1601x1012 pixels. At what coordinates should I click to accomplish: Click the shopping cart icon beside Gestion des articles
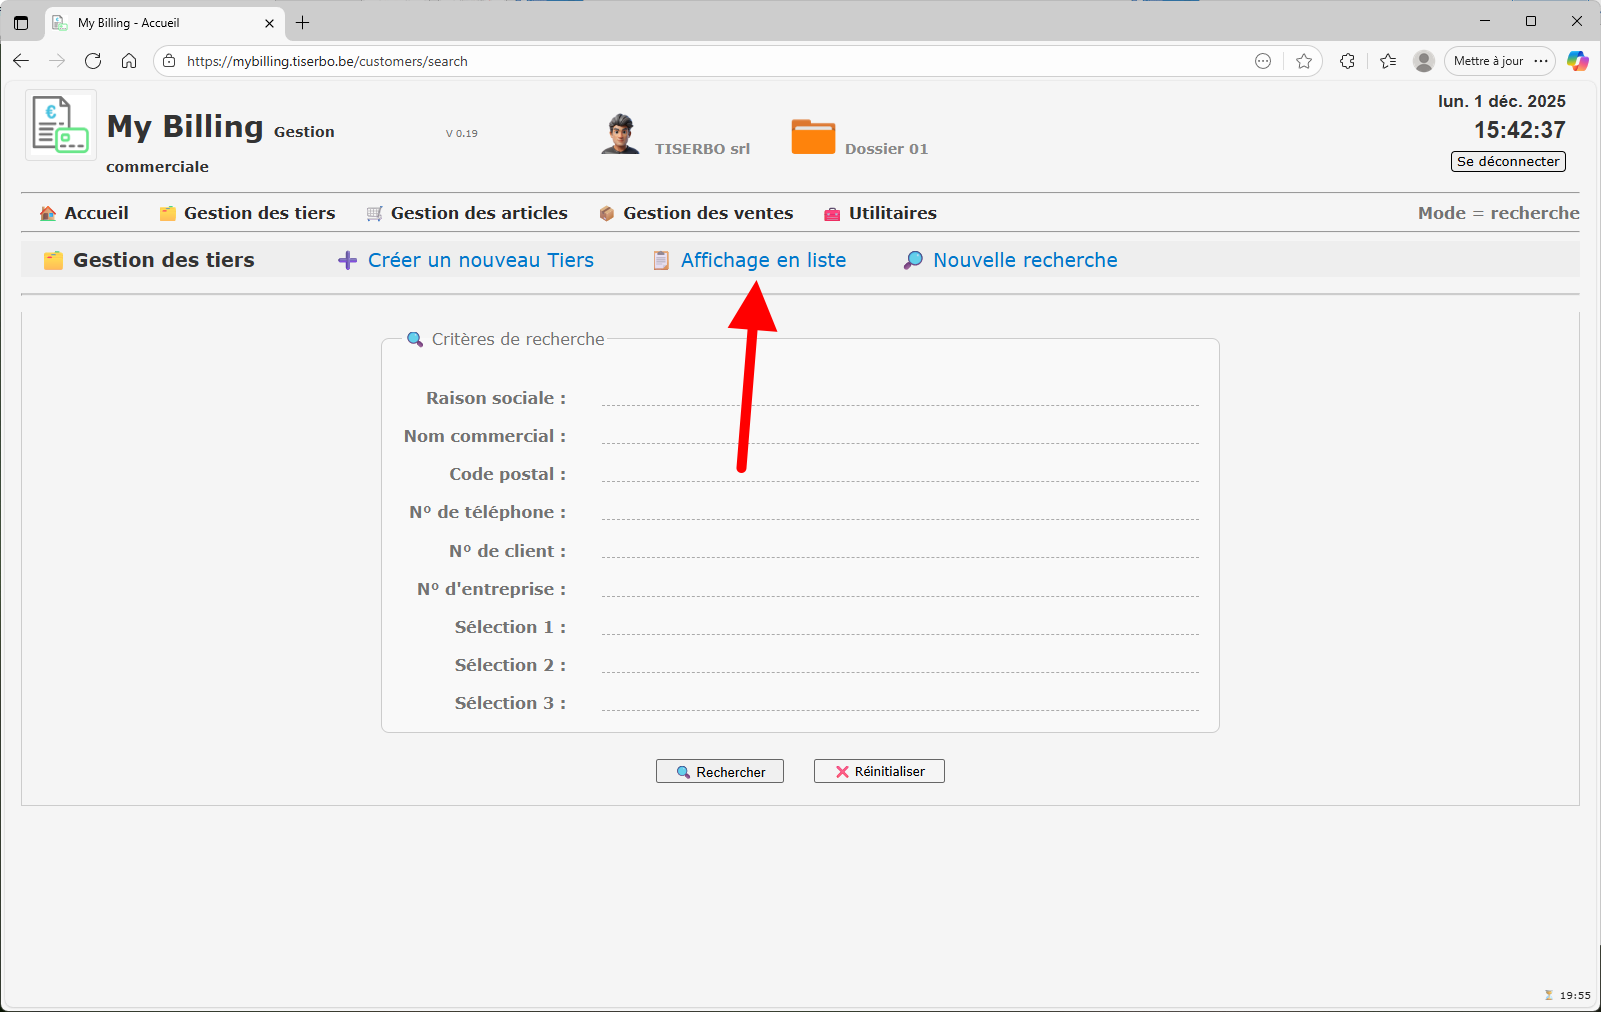[374, 212]
